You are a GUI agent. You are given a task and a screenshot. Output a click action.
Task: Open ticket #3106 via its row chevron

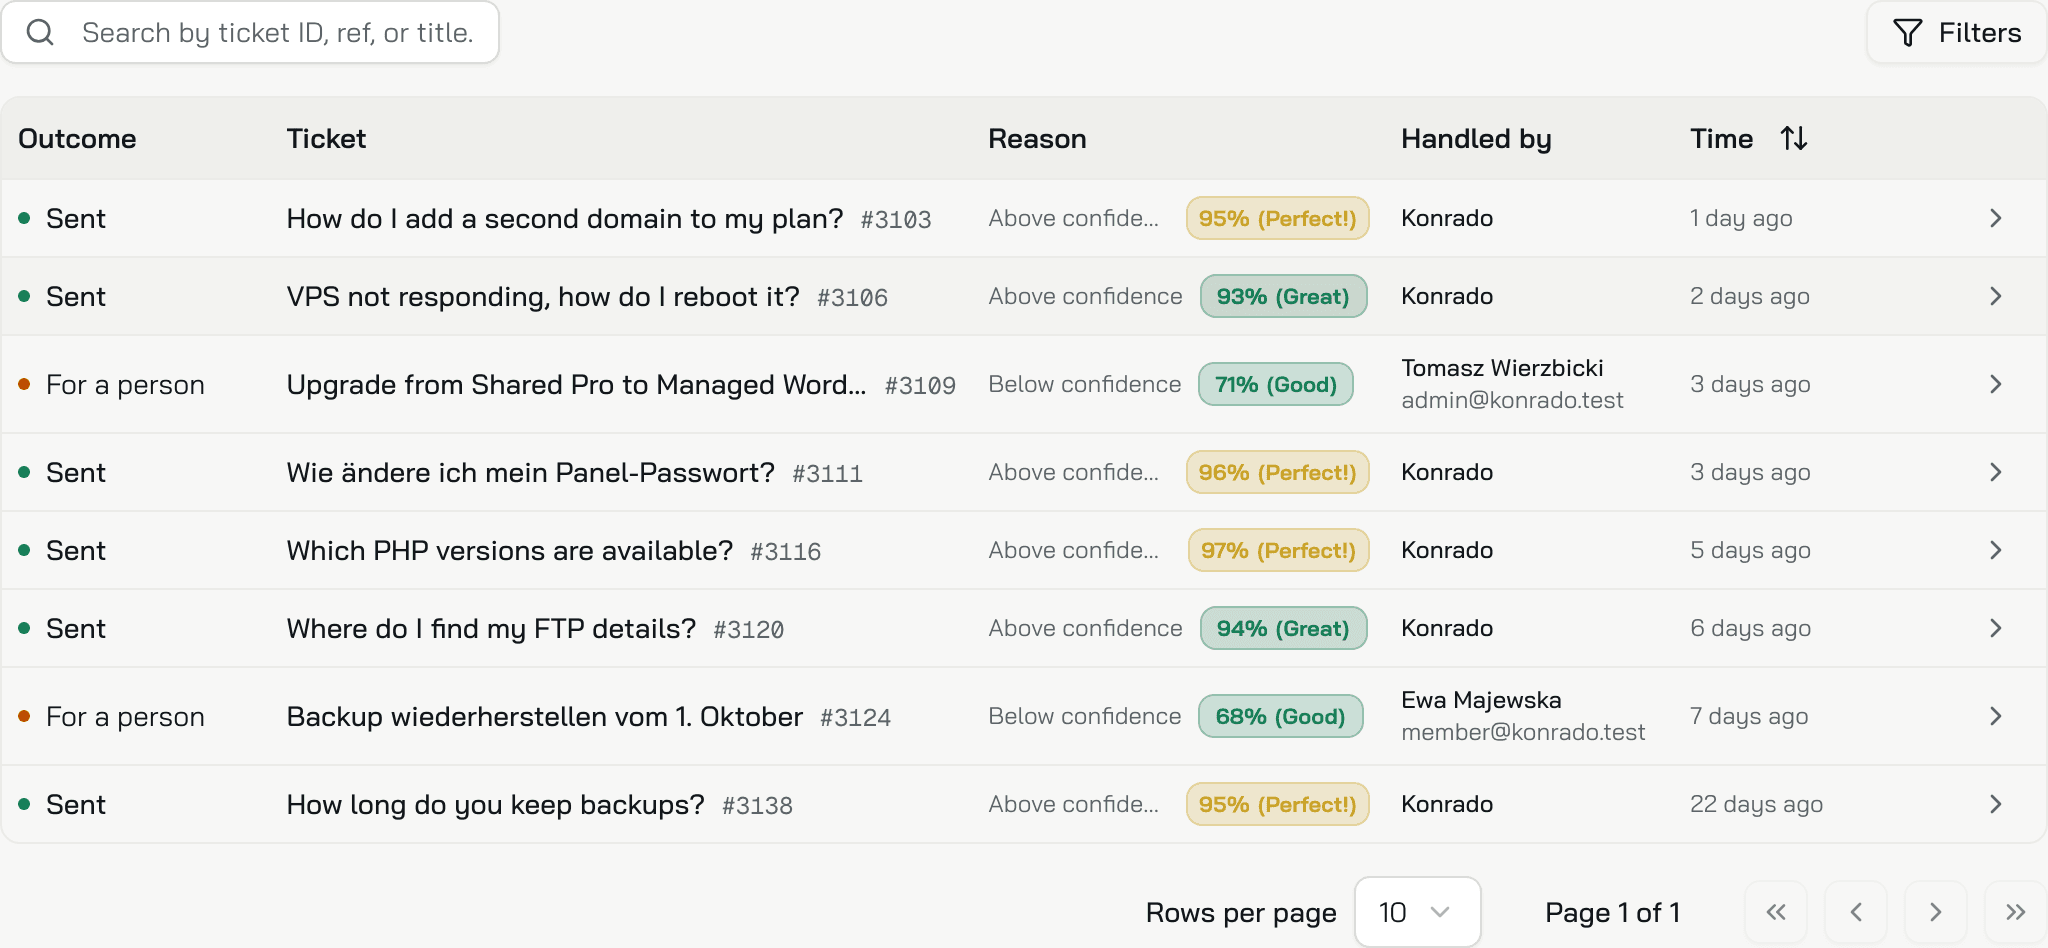click(x=1995, y=296)
